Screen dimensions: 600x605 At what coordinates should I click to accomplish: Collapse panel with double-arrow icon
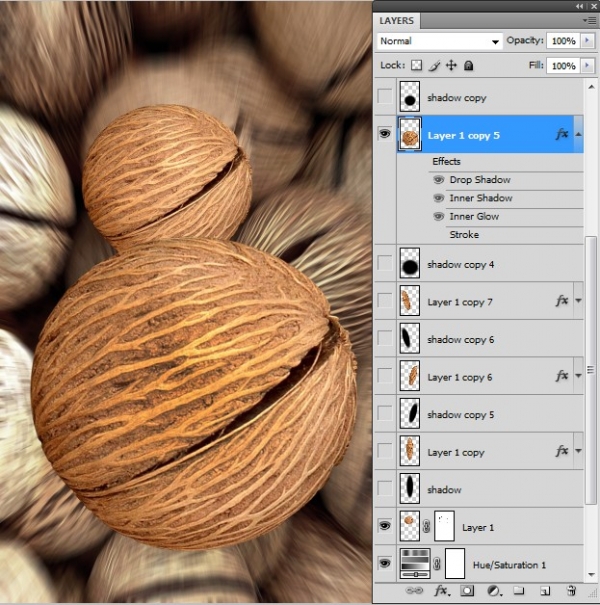coord(579,7)
